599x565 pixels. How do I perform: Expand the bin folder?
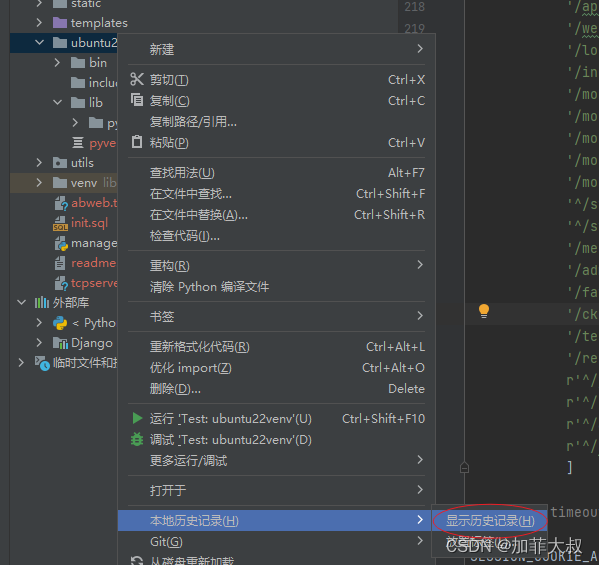(57, 63)
